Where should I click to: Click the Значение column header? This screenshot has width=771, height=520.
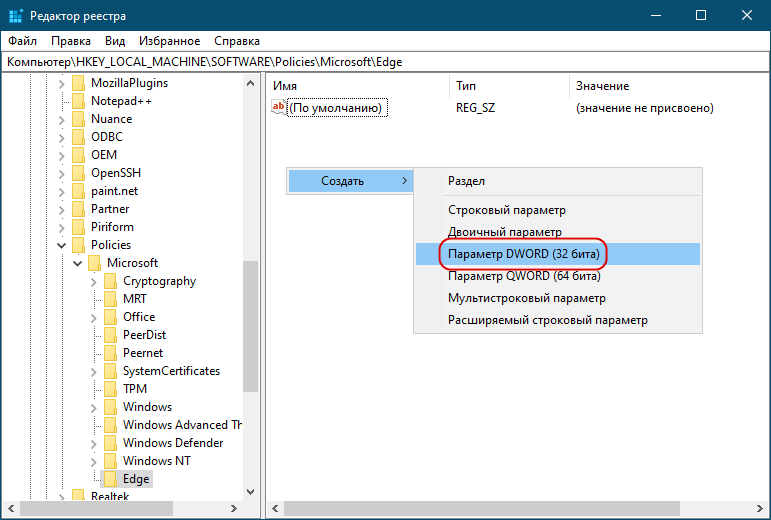(669, 86)
